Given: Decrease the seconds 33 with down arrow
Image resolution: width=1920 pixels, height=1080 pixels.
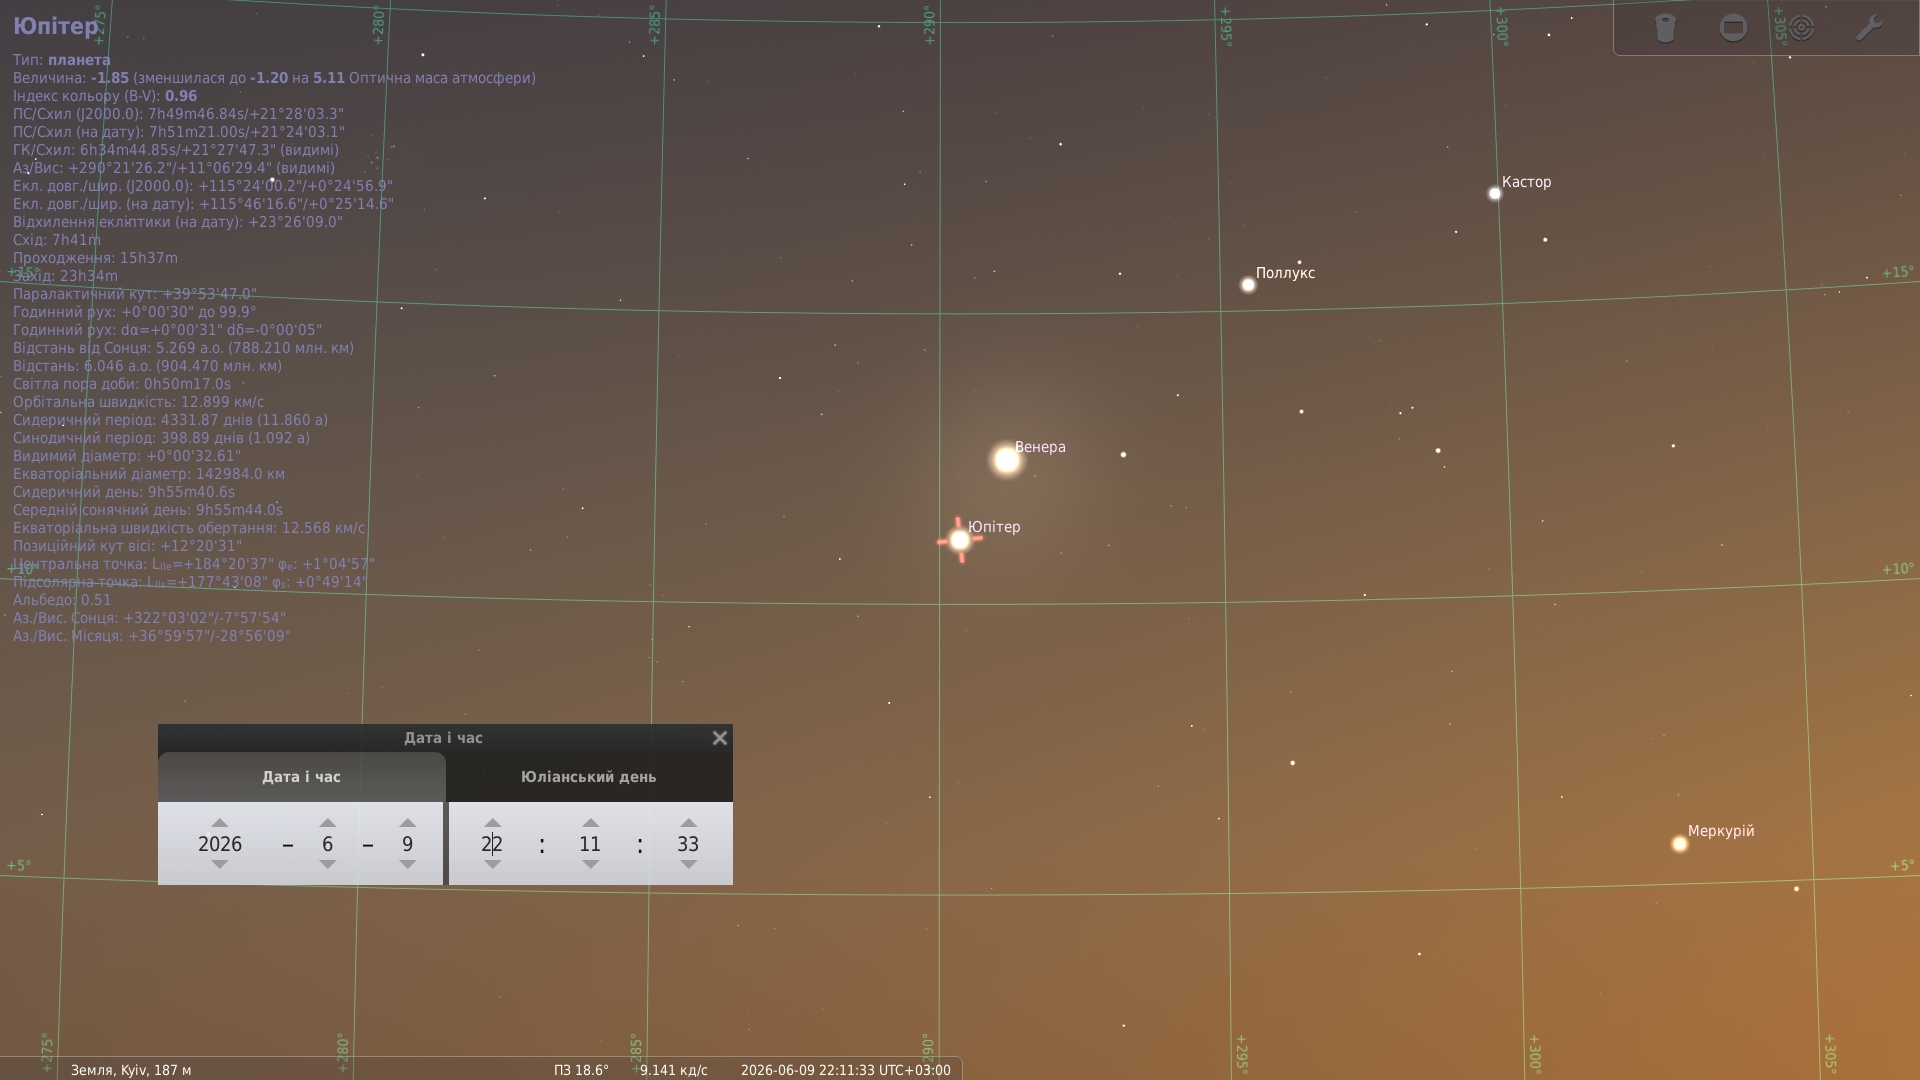Looking at the screenshot, I should tap(688, 864).
